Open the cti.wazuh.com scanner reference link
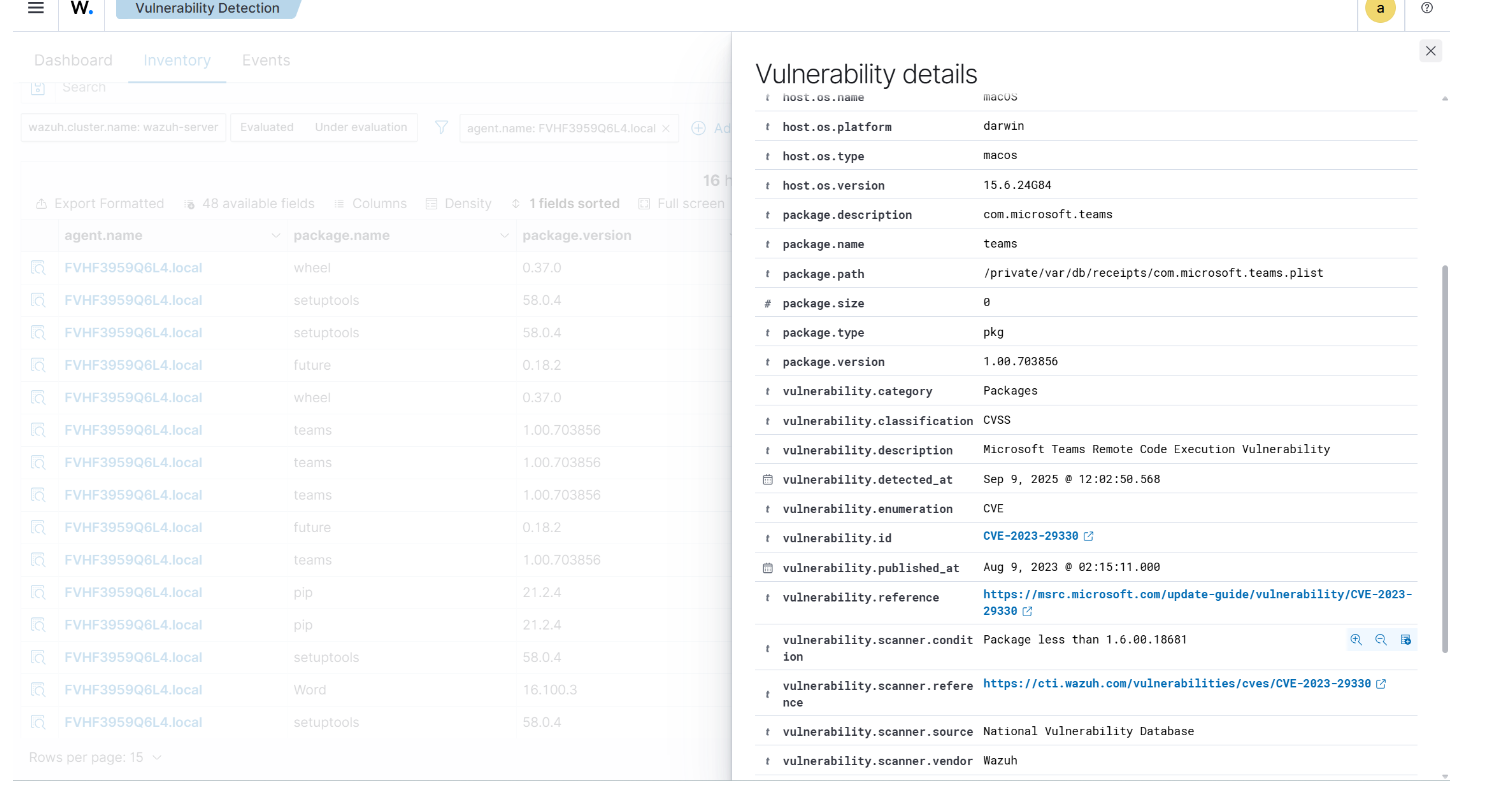 pyautogui.click(x=1177, y=684)
